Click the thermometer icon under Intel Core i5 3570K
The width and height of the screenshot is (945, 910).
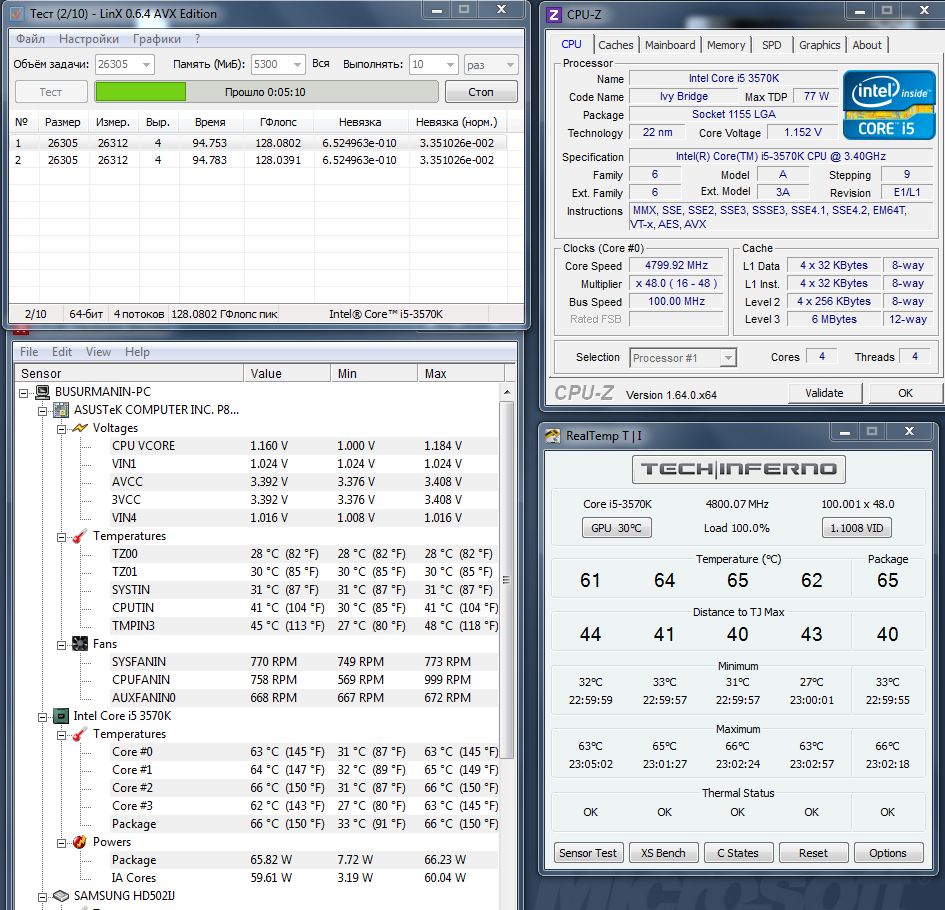click(x=80, y=734)
